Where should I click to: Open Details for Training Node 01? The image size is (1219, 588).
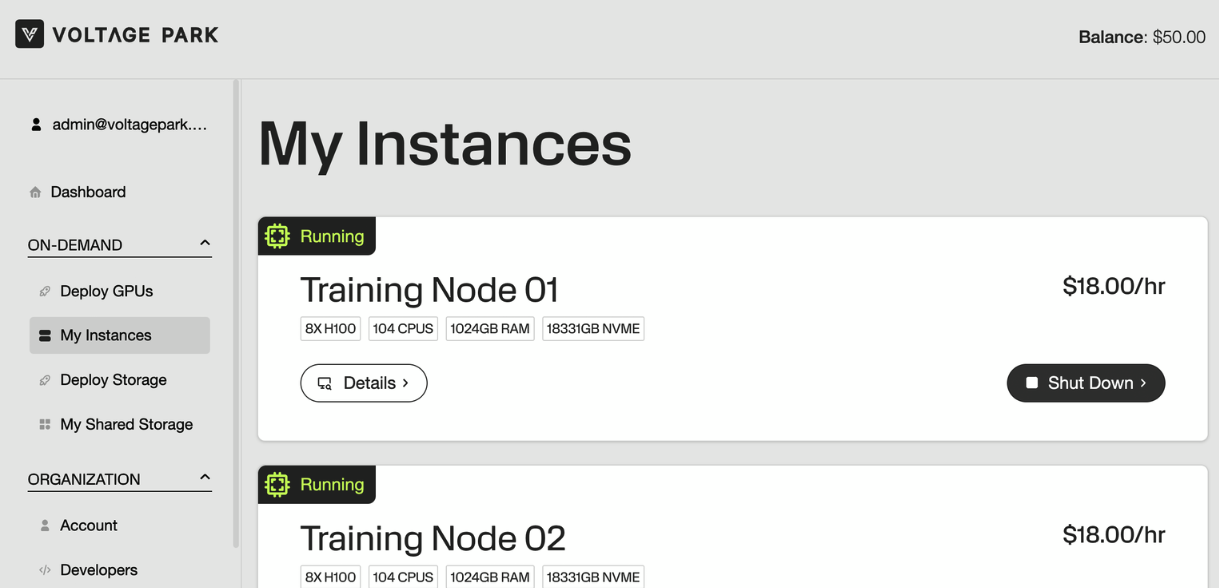pyautogui.click(x=363, y=383)
